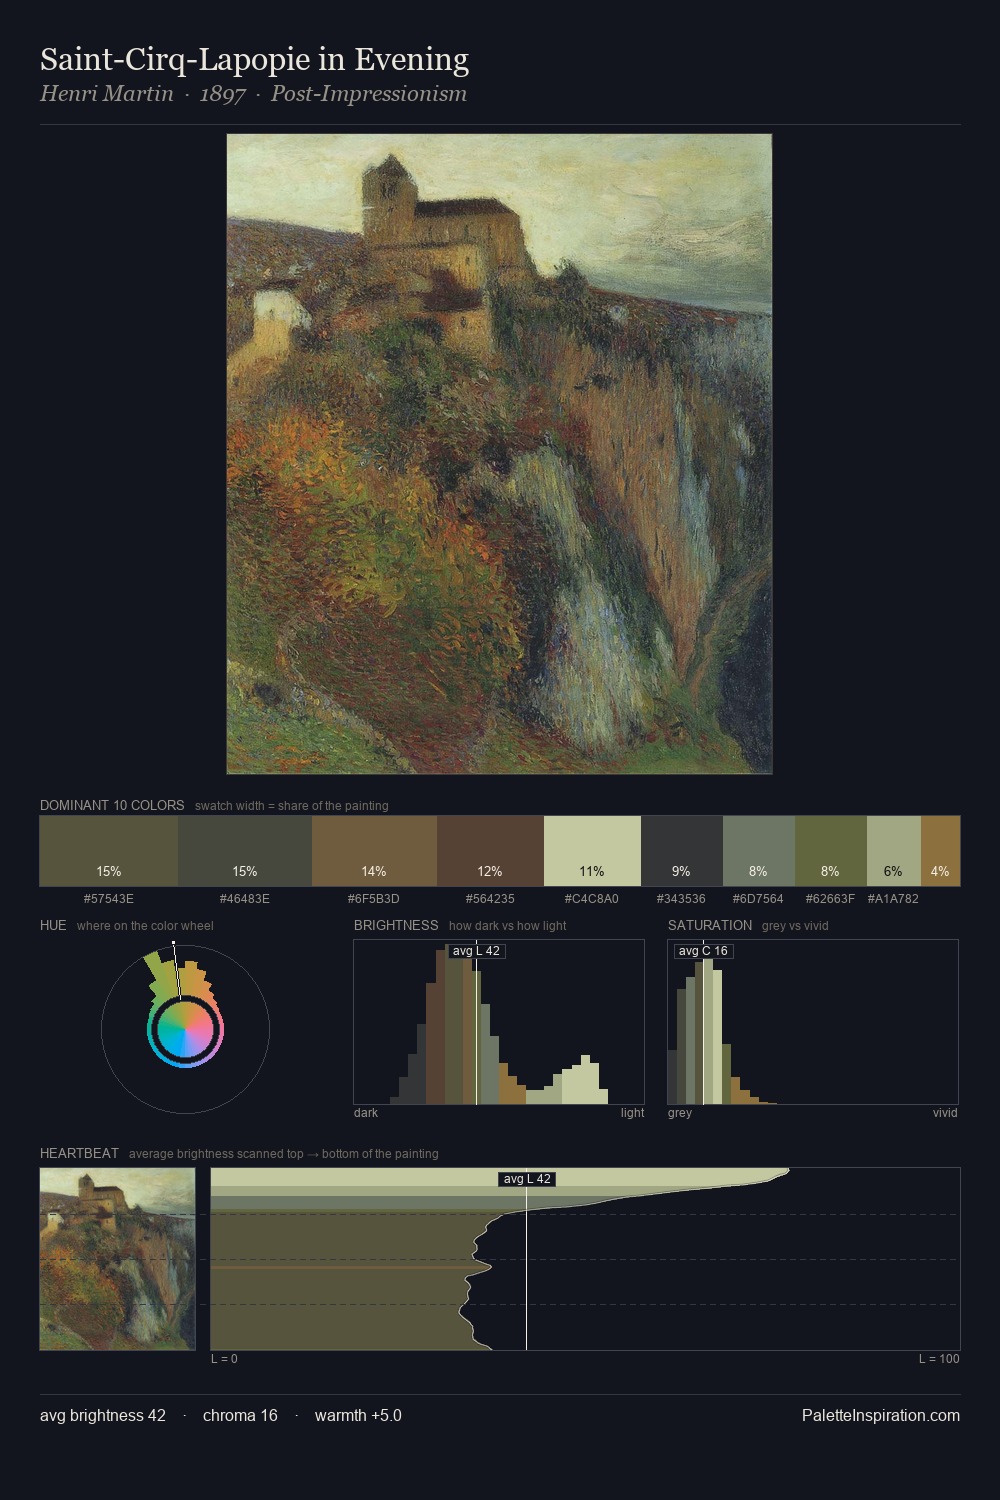The image size is (1000, 1500).
Task: Click the 8% olive swatch #62663F
Action: [830, 851]
